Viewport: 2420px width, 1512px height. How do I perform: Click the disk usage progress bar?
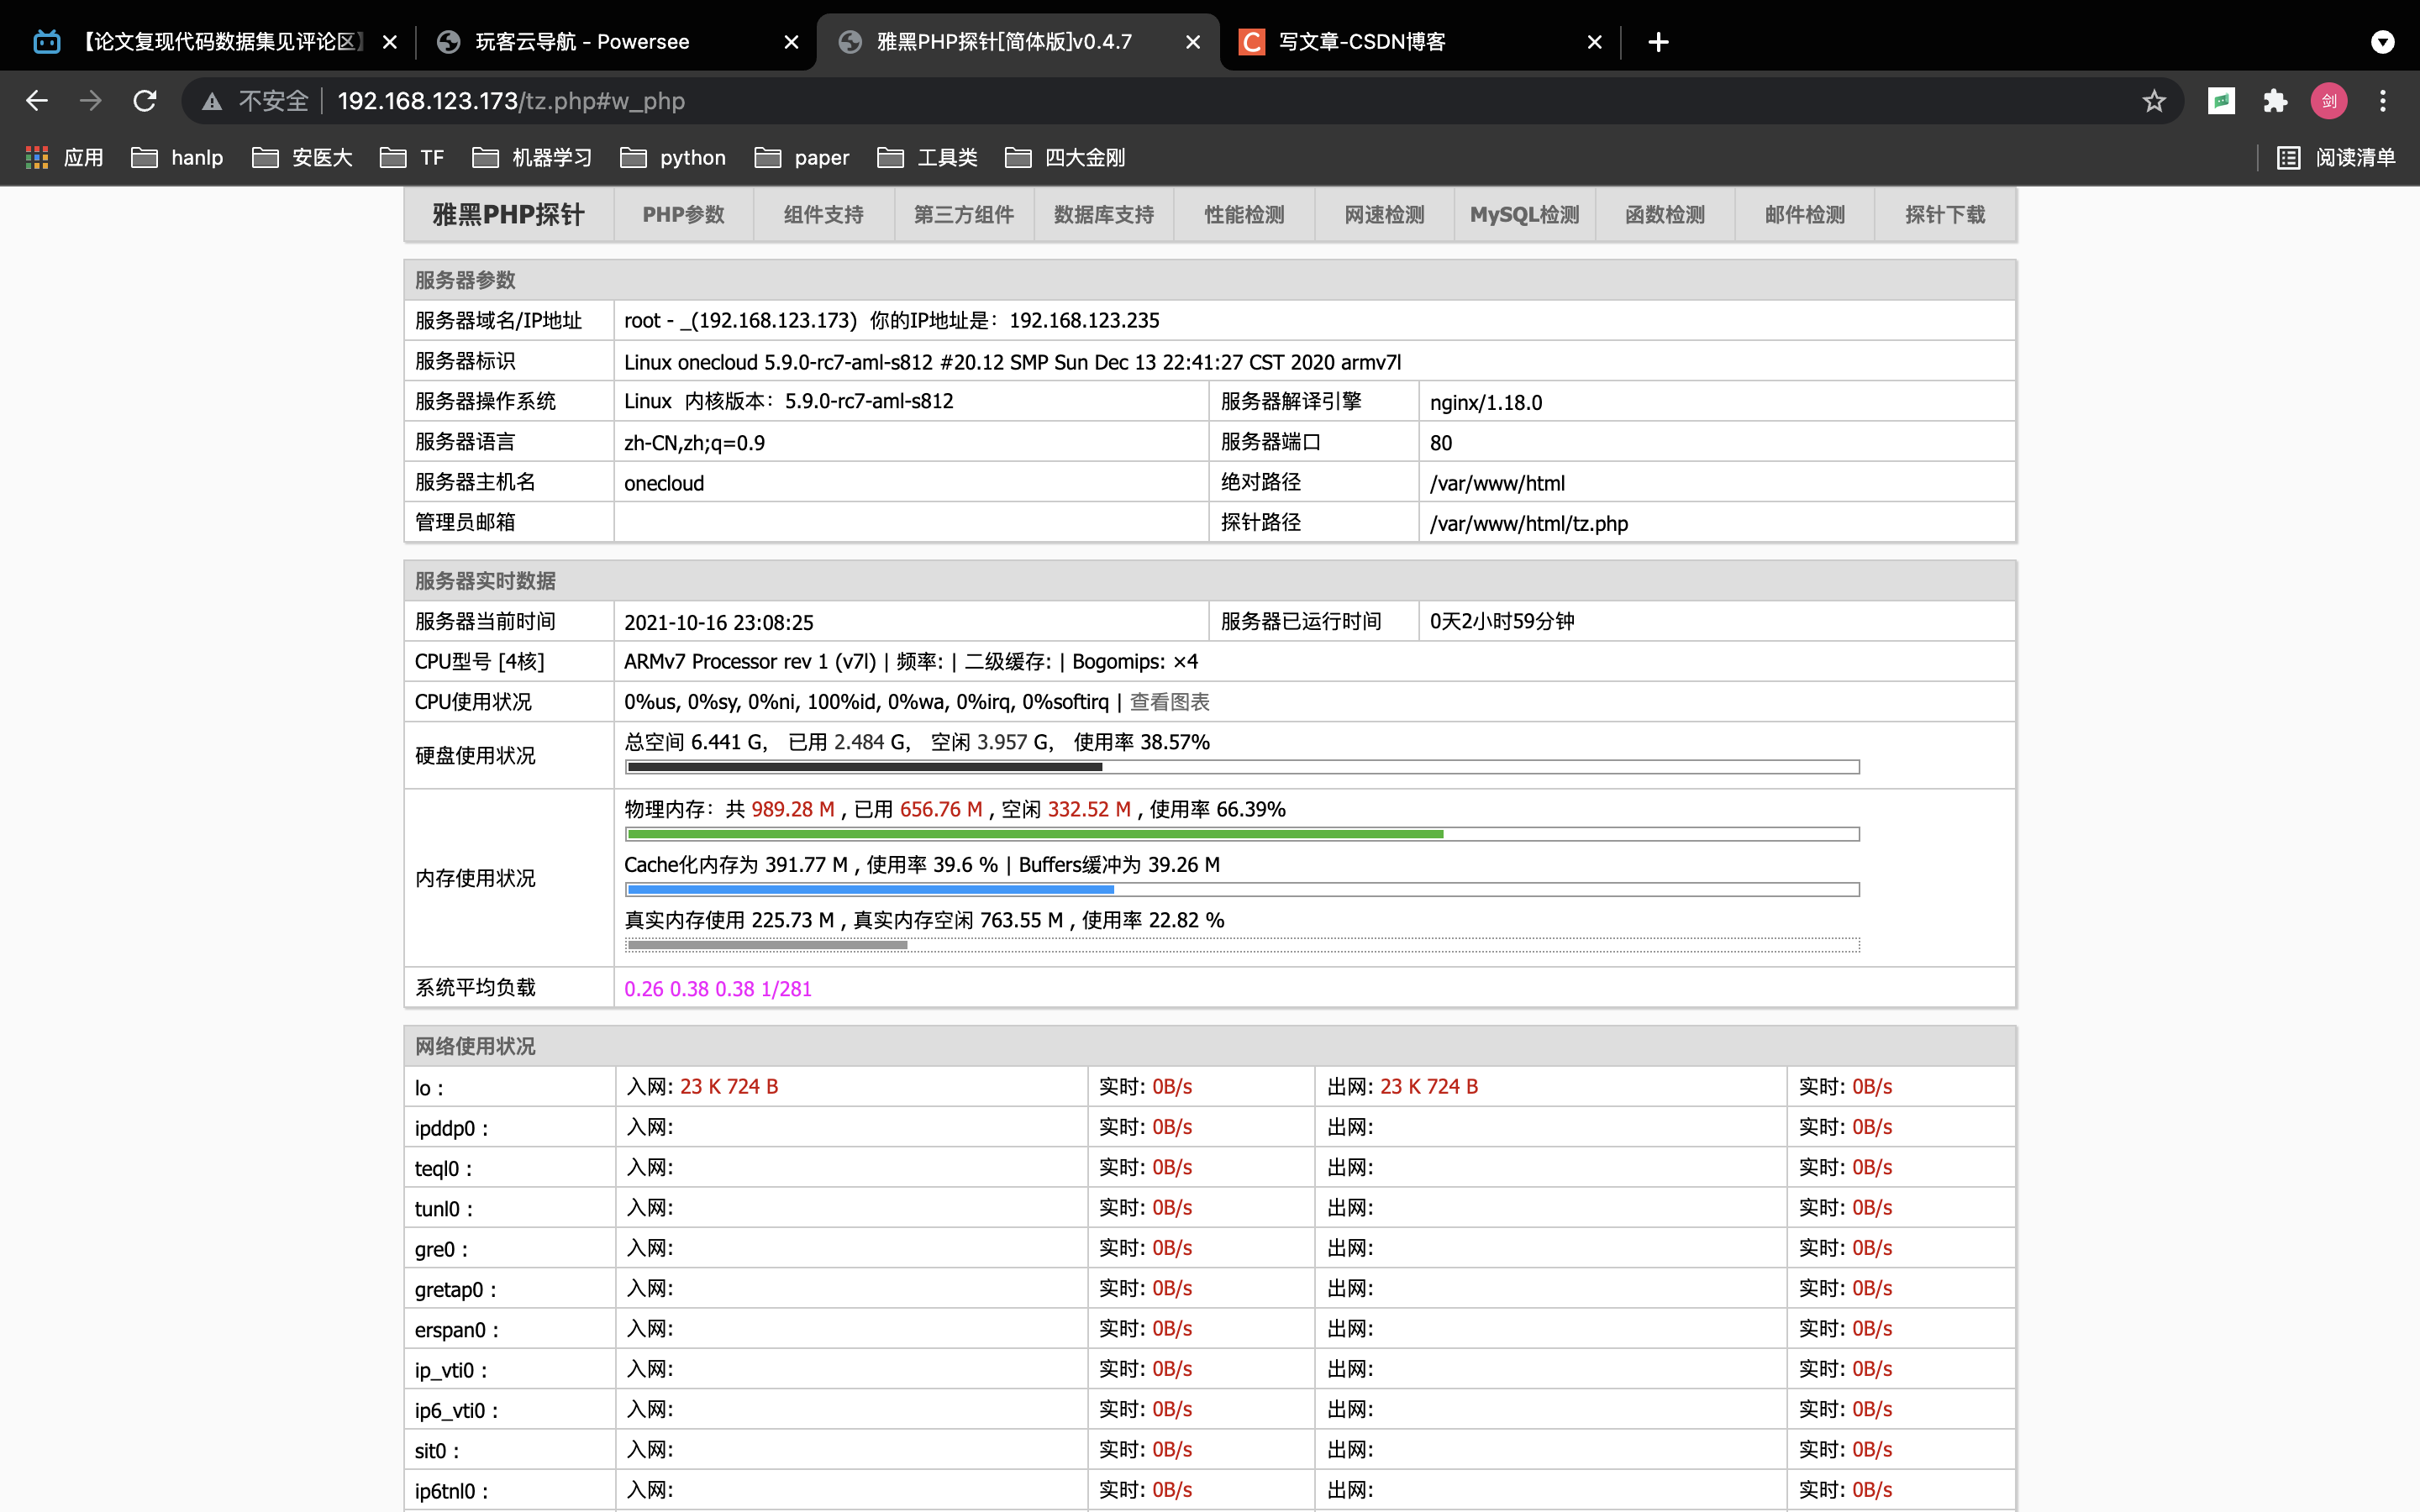tap(1242, 767)
